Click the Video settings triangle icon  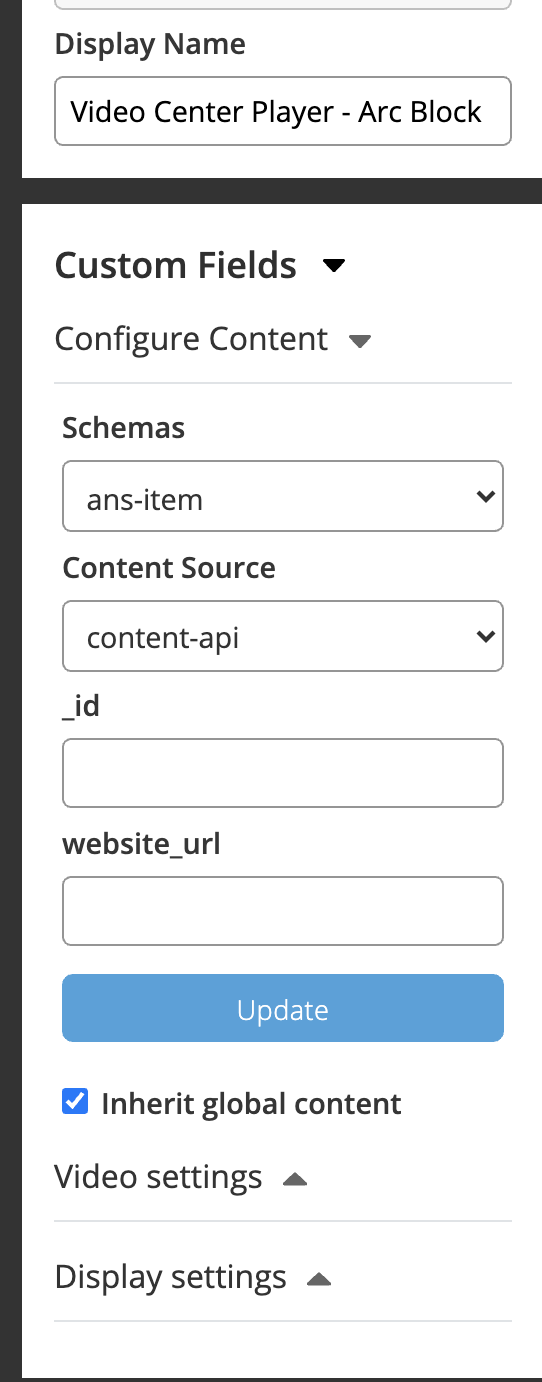(x=295, y=1179)
